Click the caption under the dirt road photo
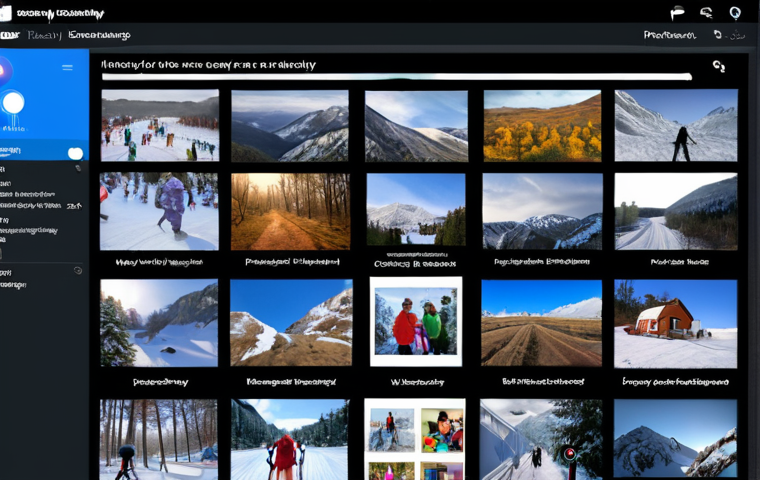 543,382
